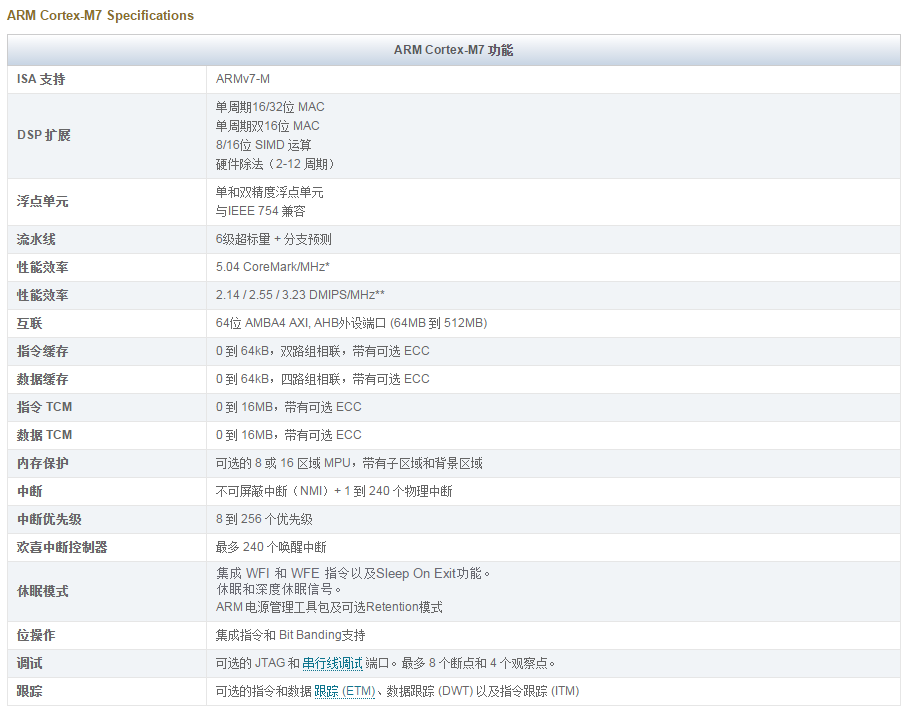Select the 流水线 row label

pyautogui.click(x=36, y=239)
